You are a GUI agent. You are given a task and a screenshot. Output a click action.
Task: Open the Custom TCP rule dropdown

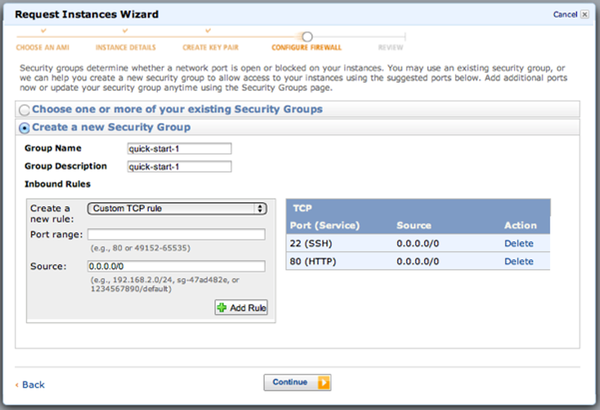click(x=177, y=209)
